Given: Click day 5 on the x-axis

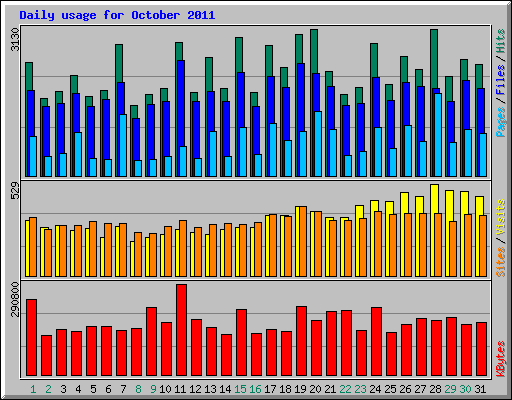Looking at the screenshot, I should point(93,389).
